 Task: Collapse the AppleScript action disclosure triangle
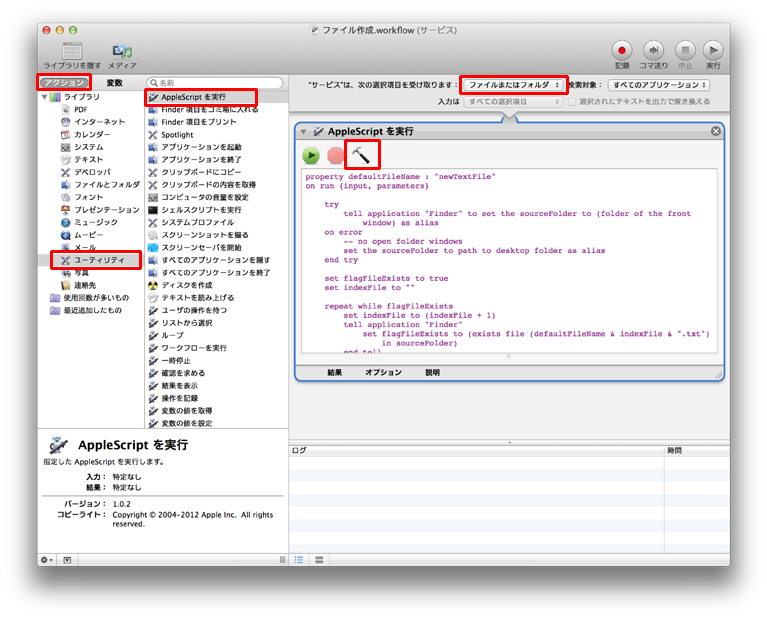click(x=303, y=132)
